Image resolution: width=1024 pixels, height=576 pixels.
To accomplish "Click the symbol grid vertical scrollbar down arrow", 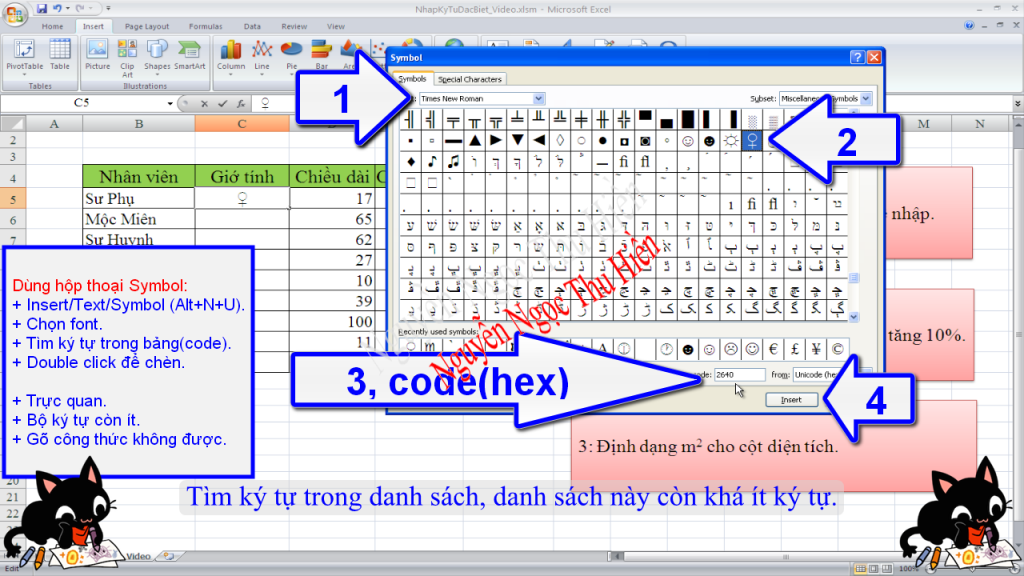I will point(853,317).
